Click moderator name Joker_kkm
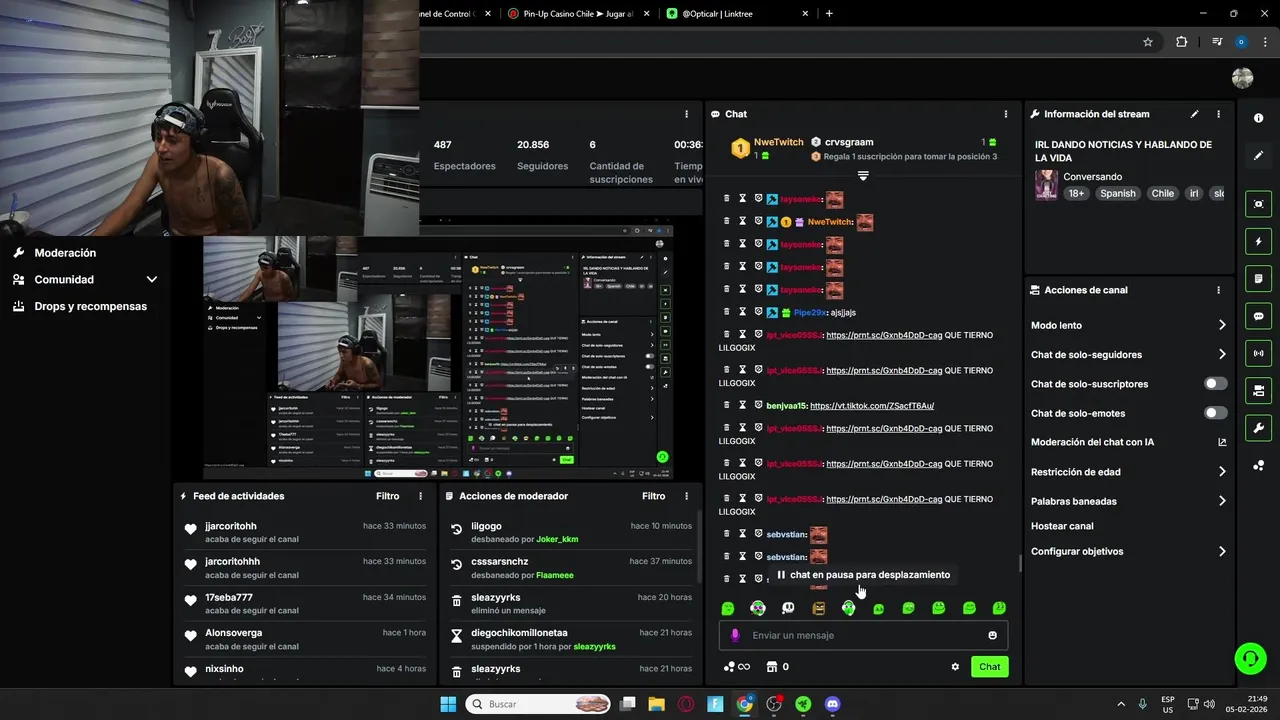This screenshot has height=720, width=1280. click(557, 539)
